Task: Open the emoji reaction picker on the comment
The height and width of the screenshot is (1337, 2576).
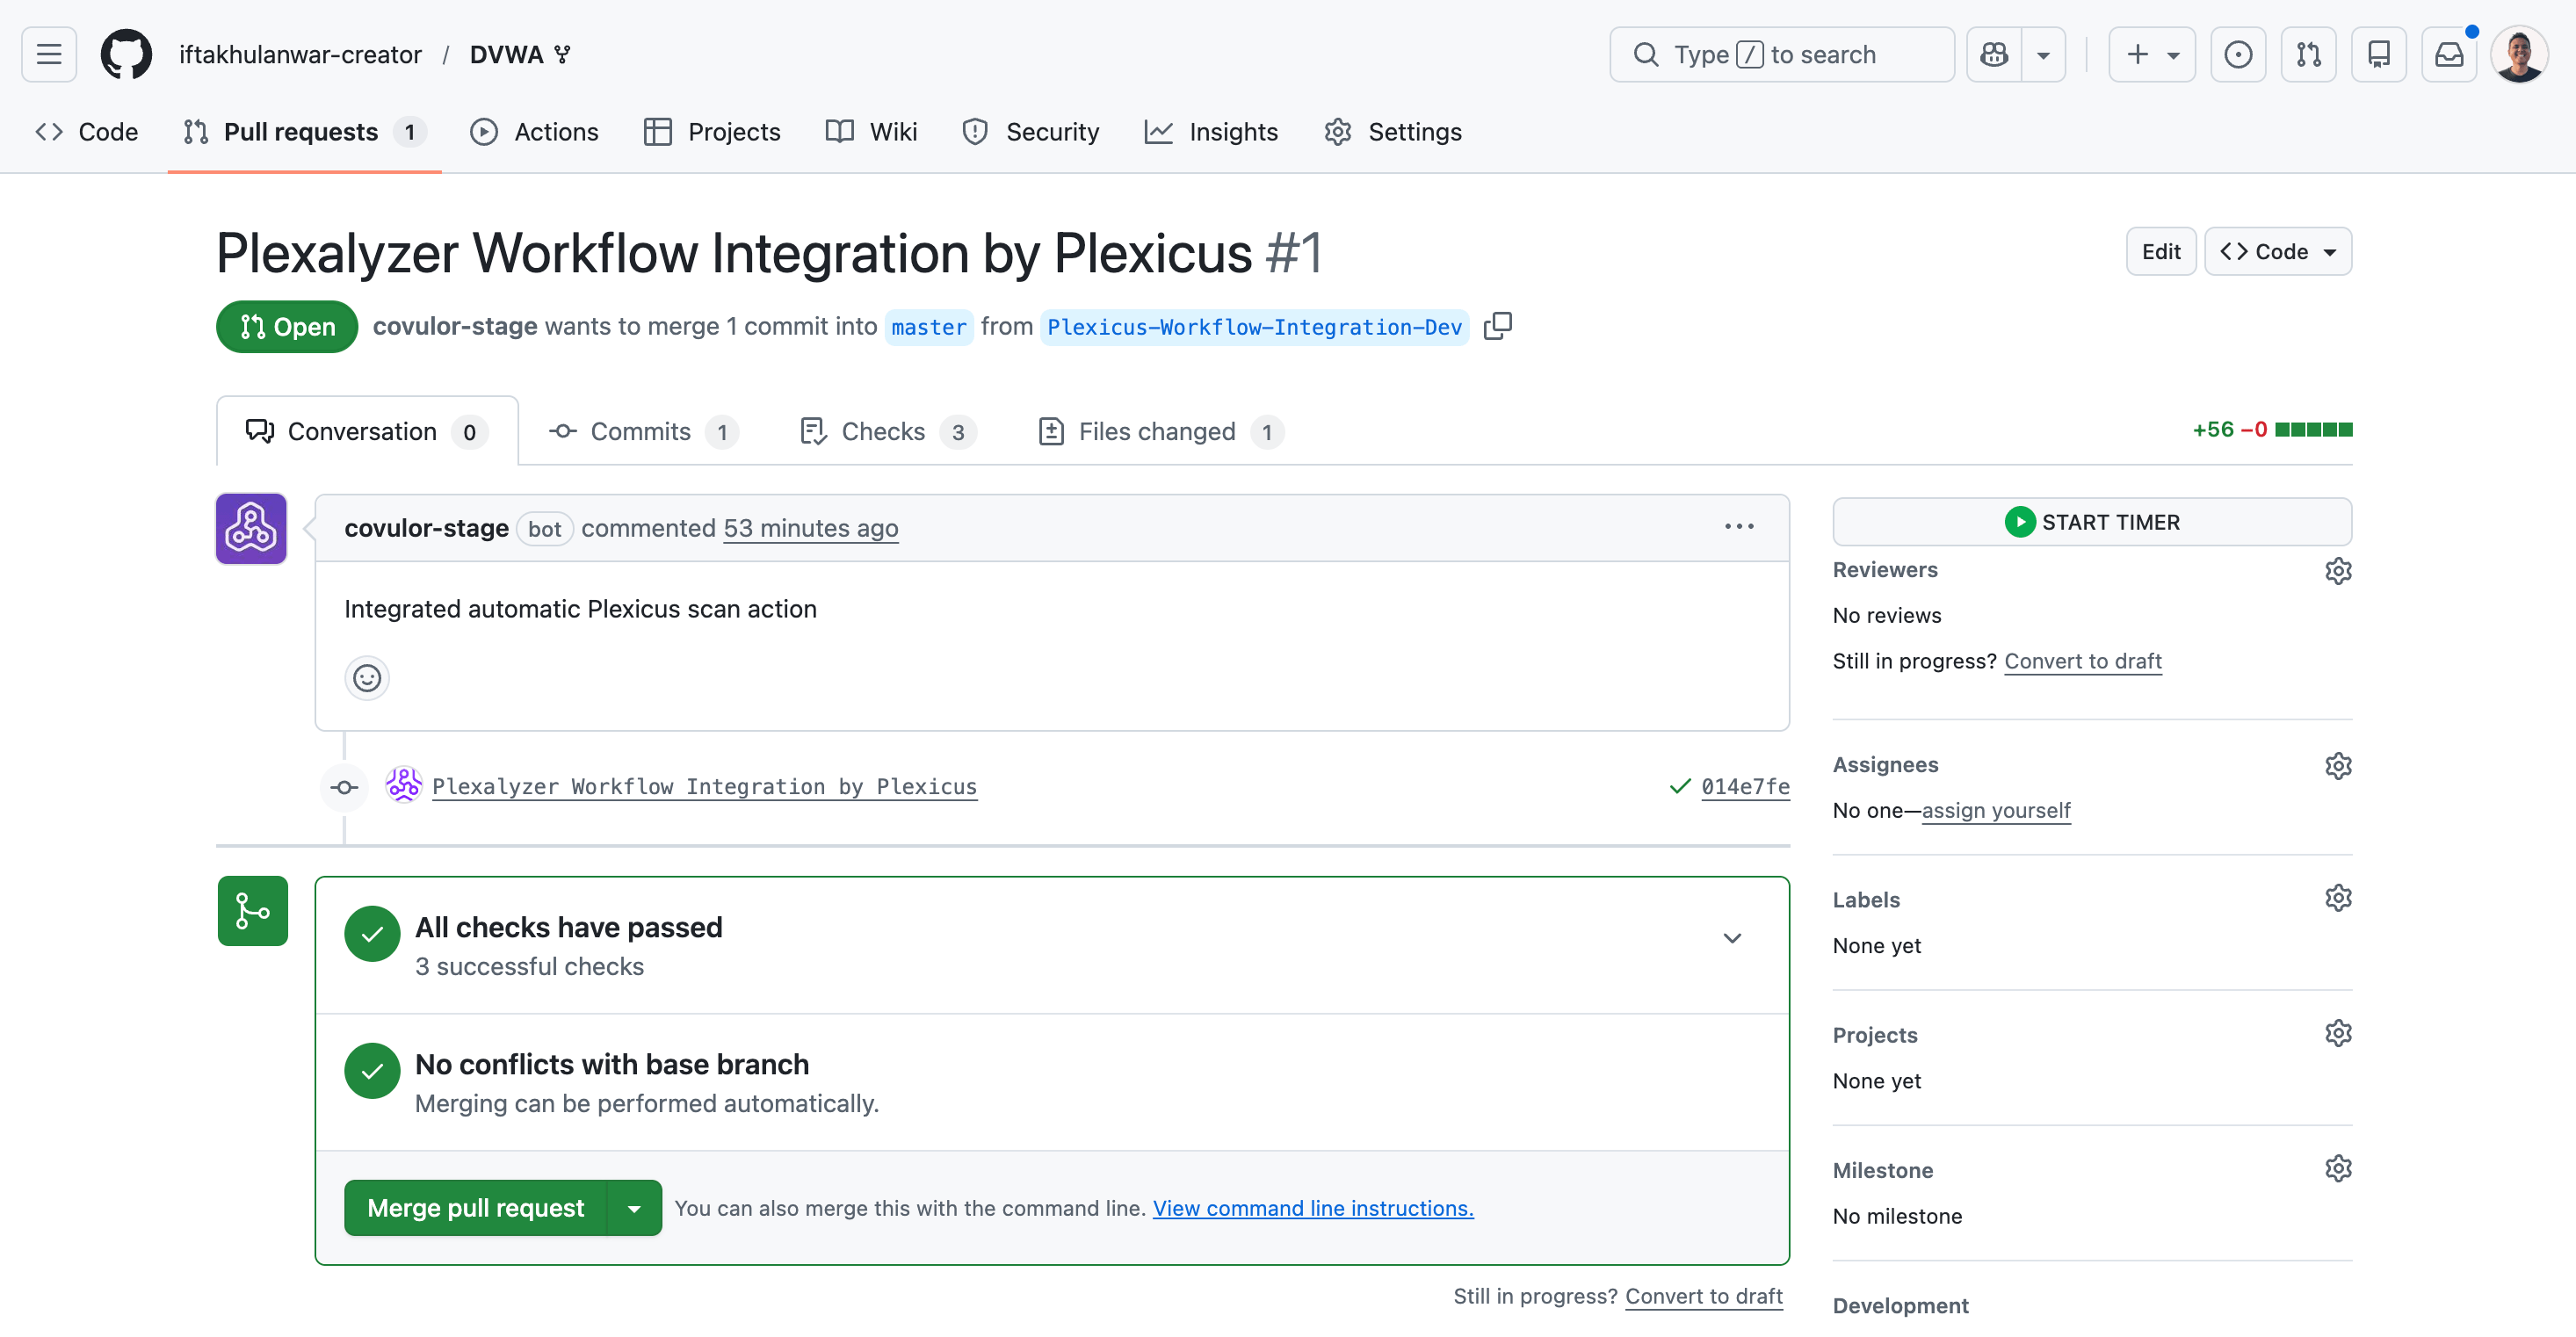Action: click(367, 677)
